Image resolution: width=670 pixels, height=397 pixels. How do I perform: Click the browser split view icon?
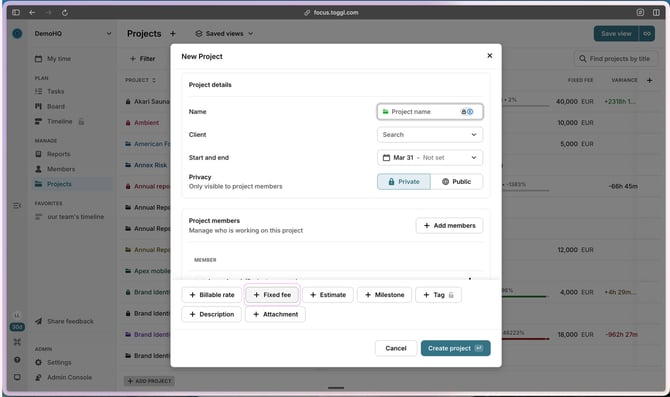(x=656, y=12)
